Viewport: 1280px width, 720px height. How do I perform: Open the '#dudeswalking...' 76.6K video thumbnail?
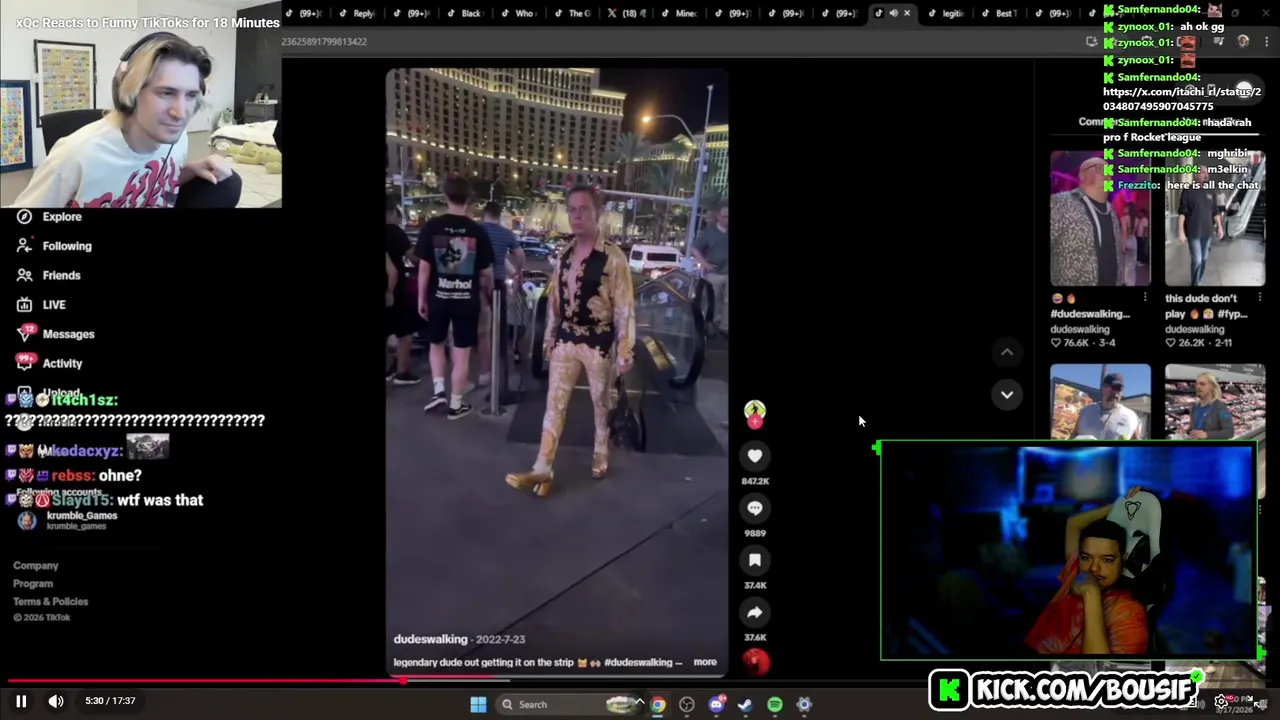pos(1100,219)
